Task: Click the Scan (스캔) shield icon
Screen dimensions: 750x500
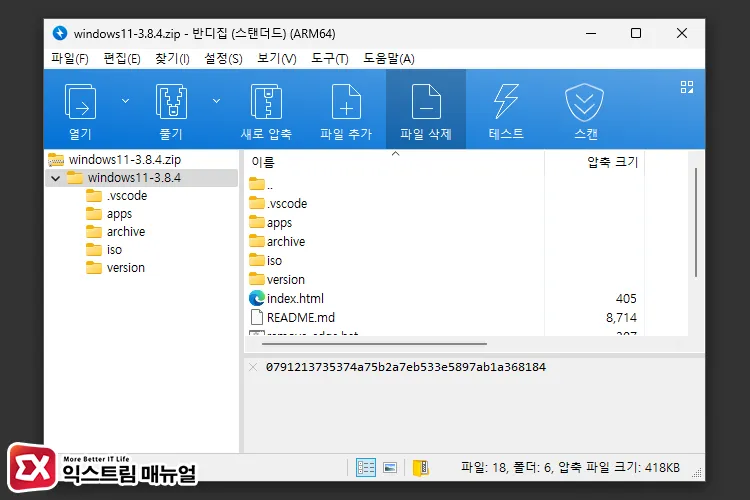Action: pyautogui.click(x=585, y=102)
